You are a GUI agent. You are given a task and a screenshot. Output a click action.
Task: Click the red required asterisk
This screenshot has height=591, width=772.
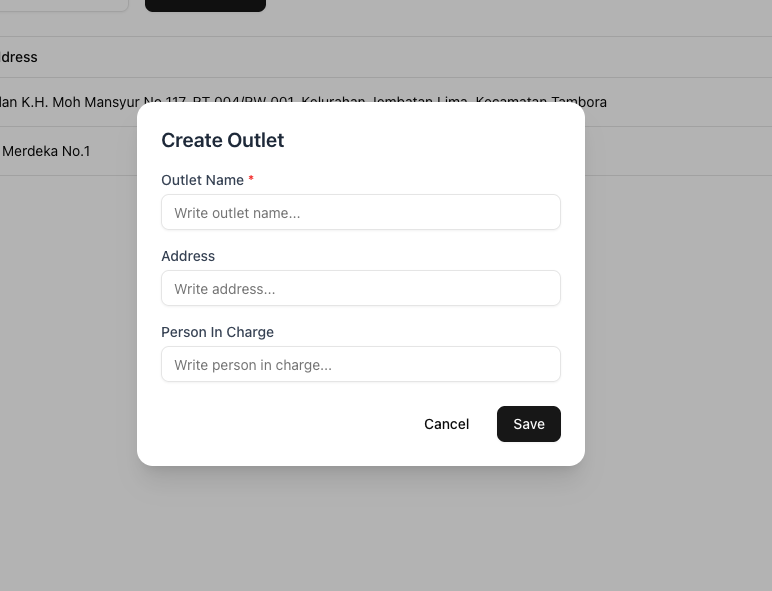[251, 180]
